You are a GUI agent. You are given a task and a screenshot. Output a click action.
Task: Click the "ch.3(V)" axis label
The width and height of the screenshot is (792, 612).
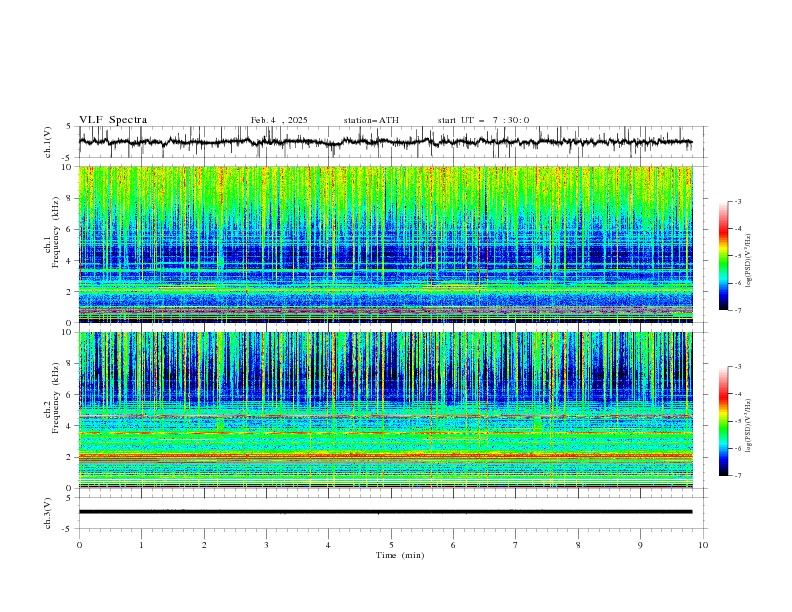[x=48, y=513]
